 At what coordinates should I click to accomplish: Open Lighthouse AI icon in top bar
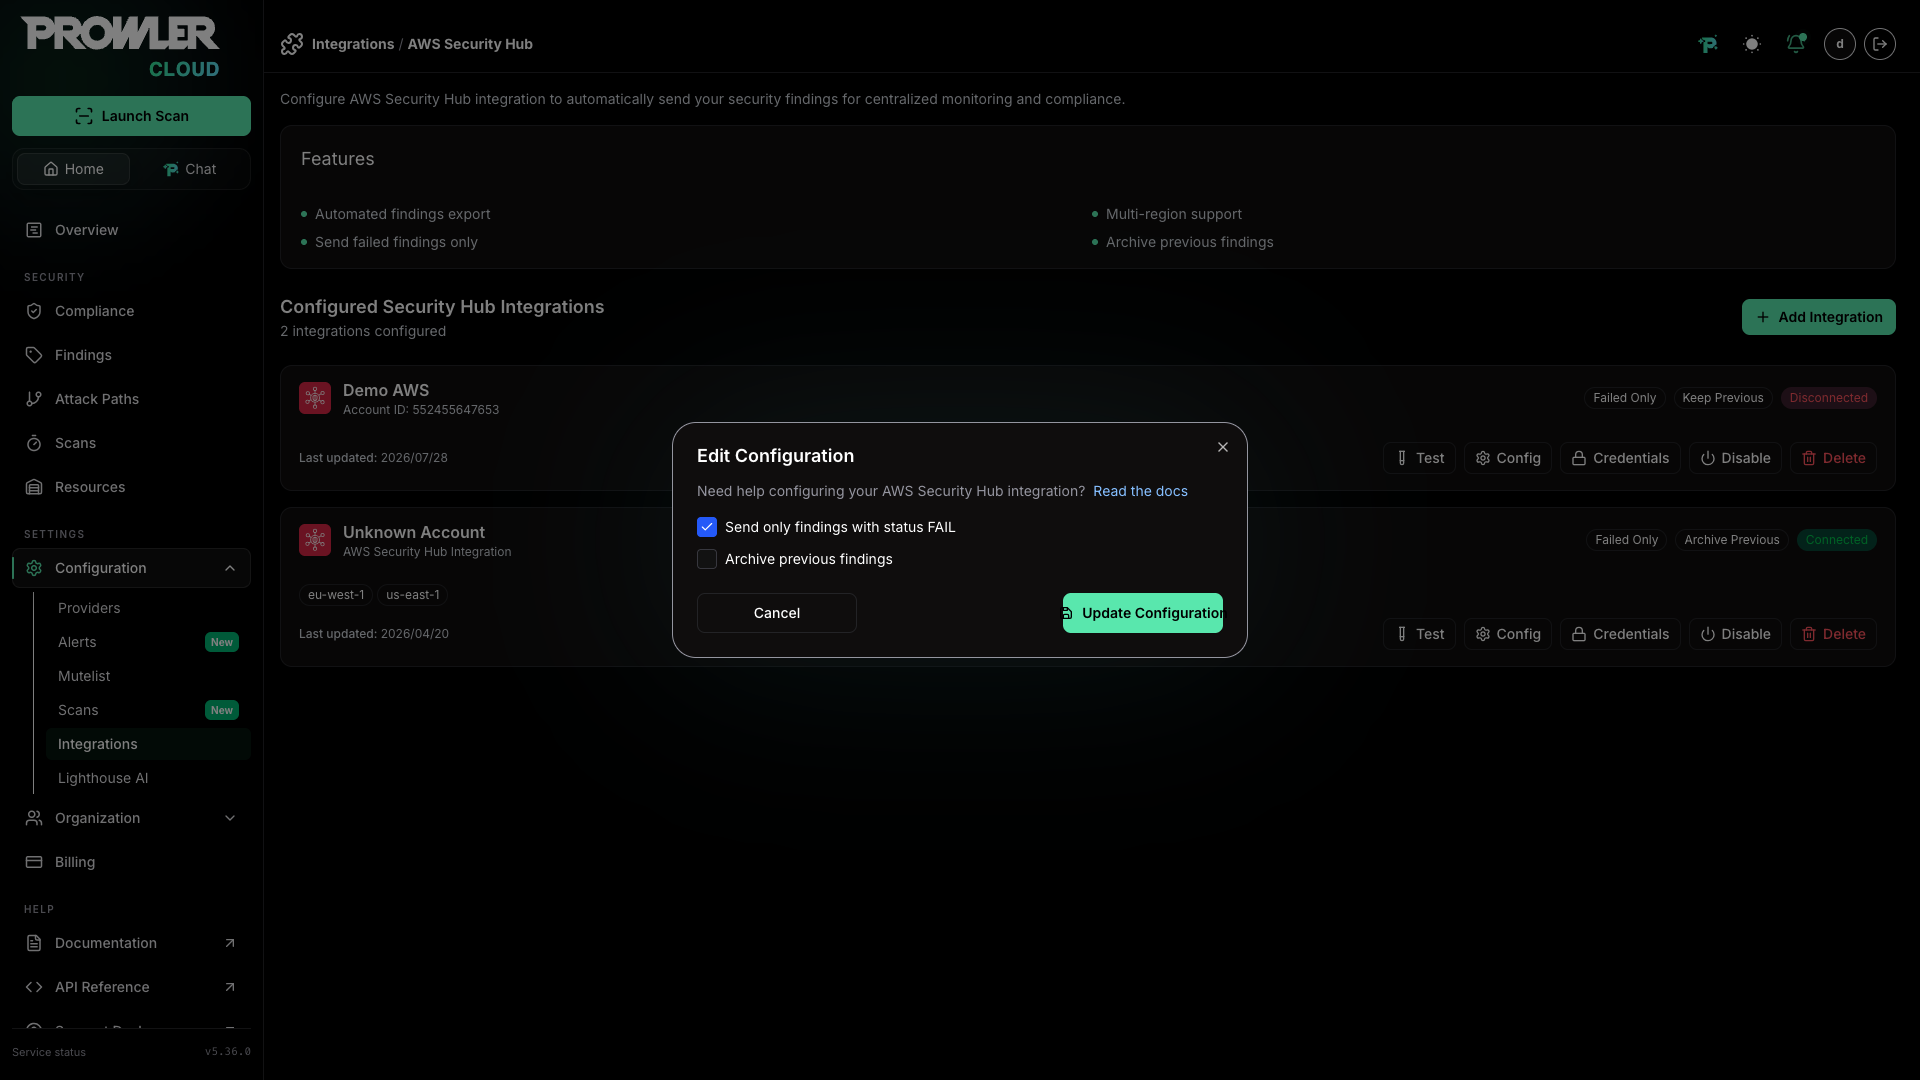pos(1708,44)
